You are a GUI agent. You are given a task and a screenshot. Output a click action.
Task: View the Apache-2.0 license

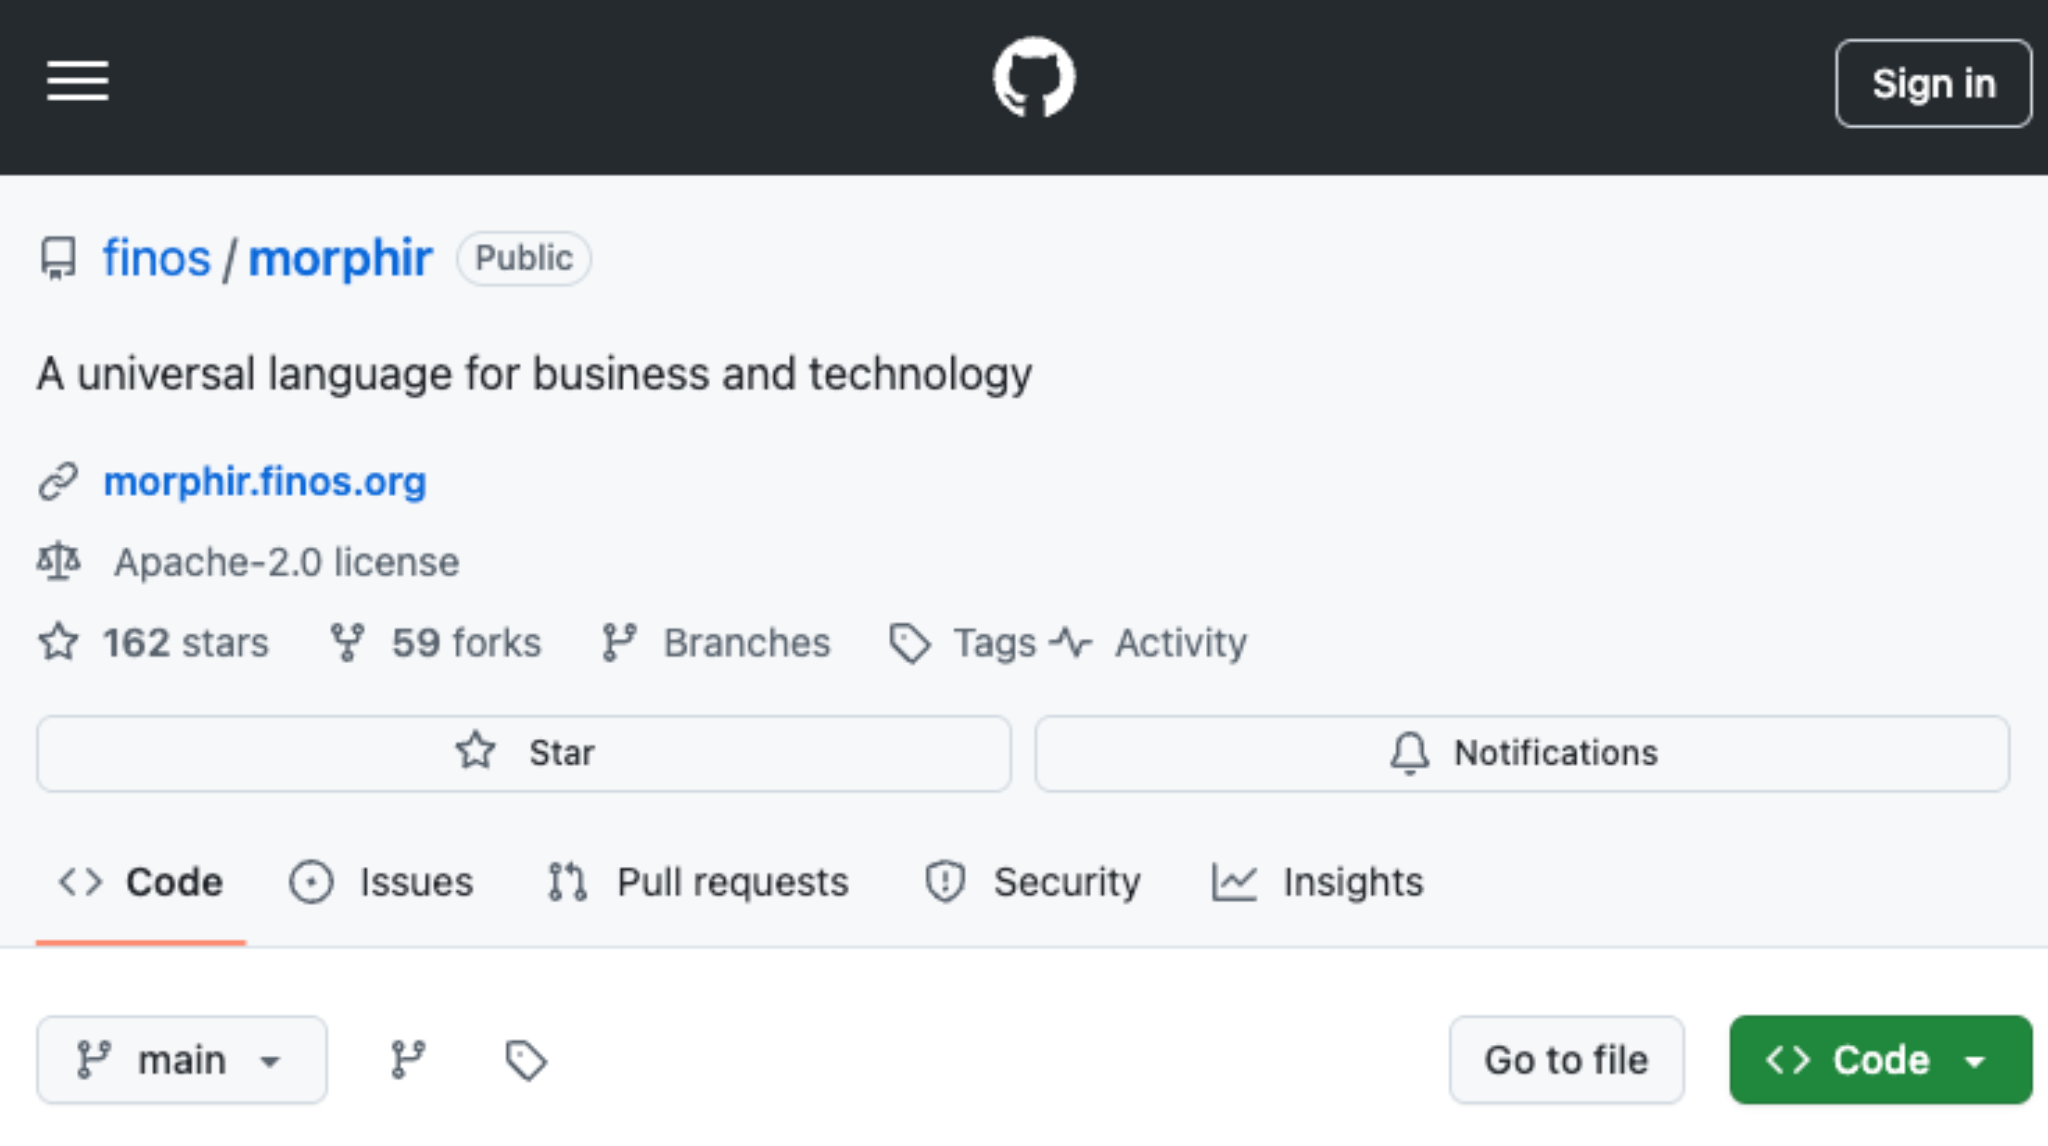[x=287, y=562]
